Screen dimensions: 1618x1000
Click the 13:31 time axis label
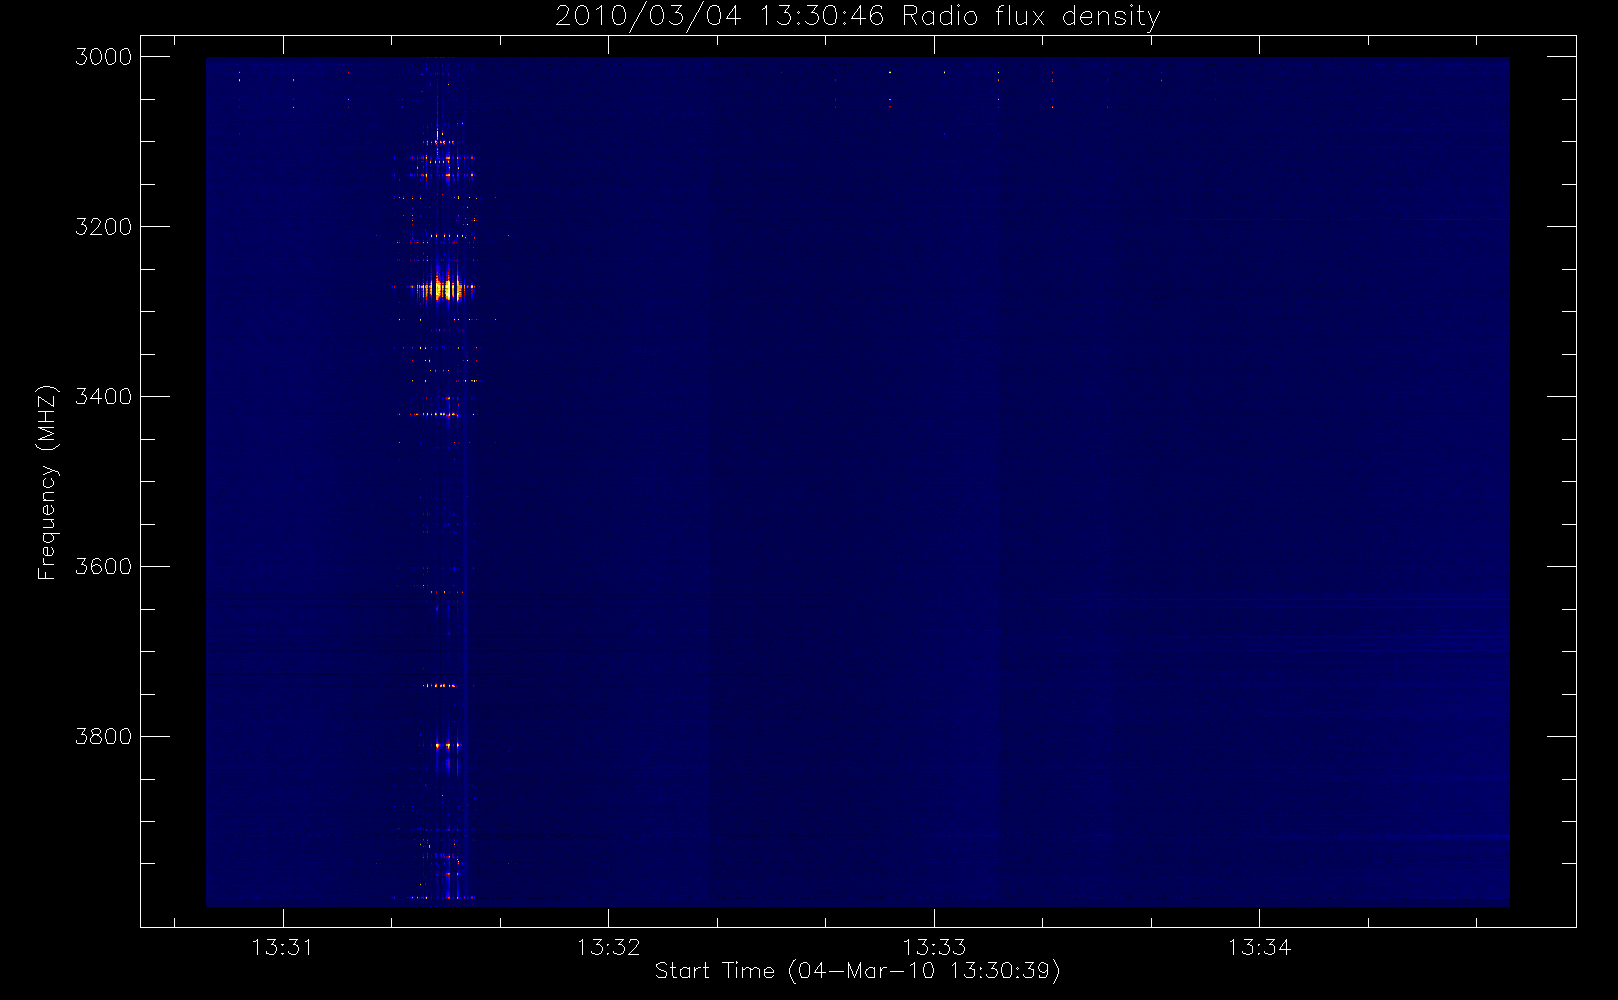(x=282, y=947)
